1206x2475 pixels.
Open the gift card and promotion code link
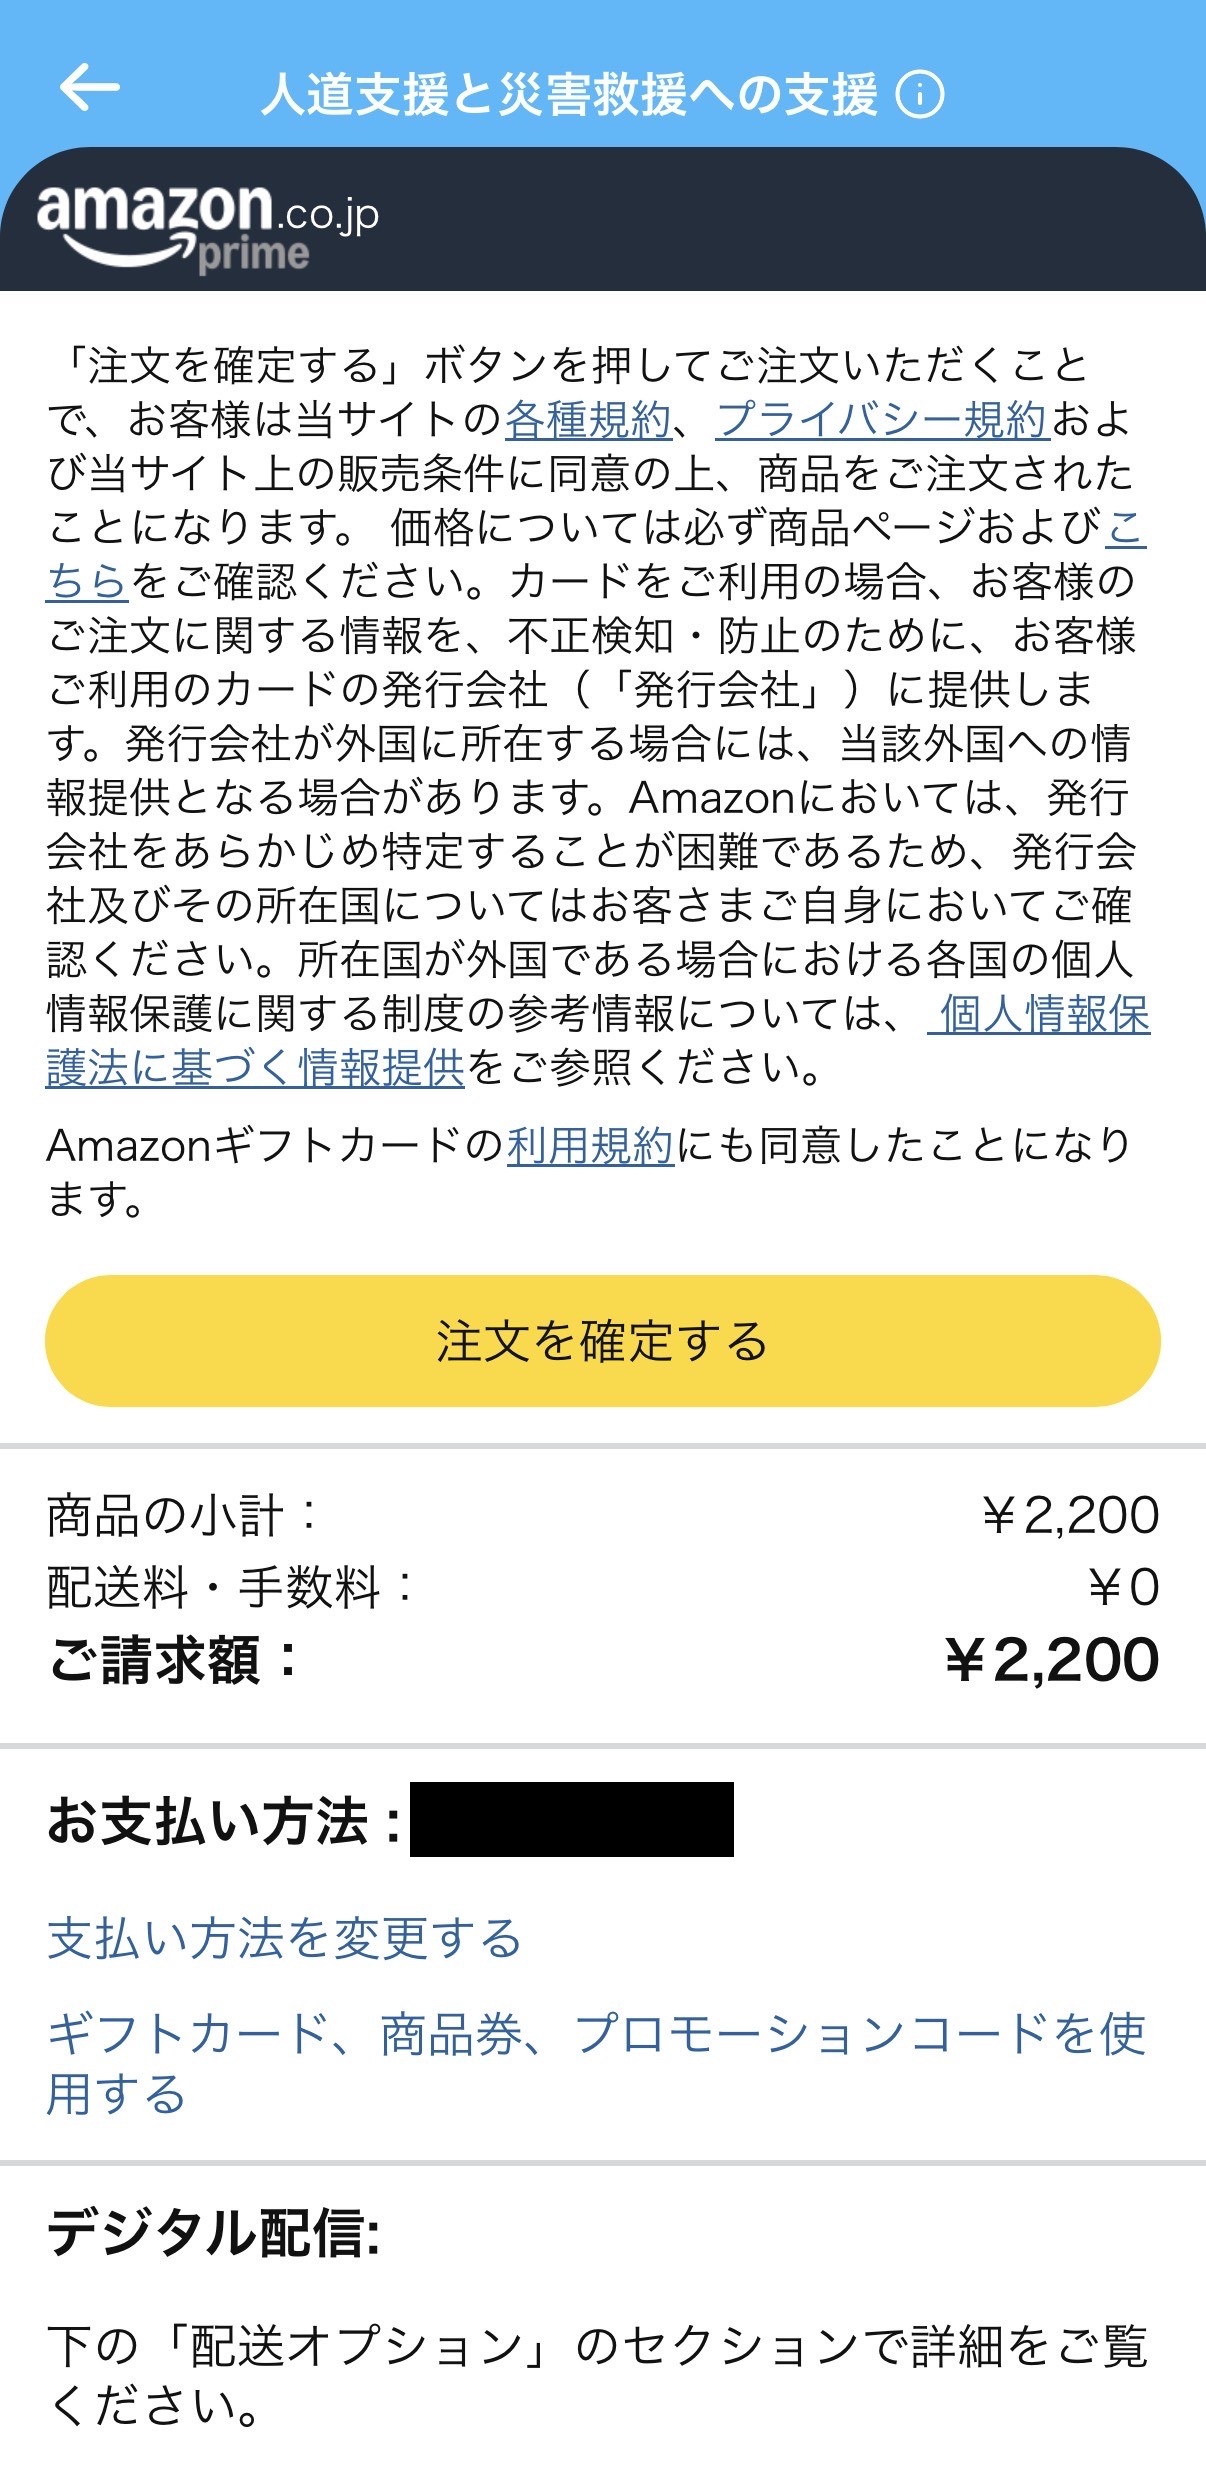coord(595,2034)
